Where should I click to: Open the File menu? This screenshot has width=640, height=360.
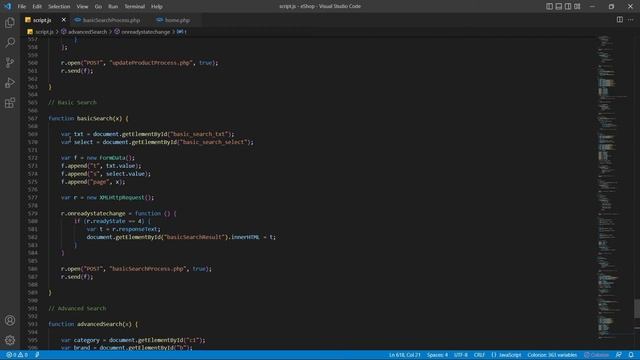pos(22,7)
